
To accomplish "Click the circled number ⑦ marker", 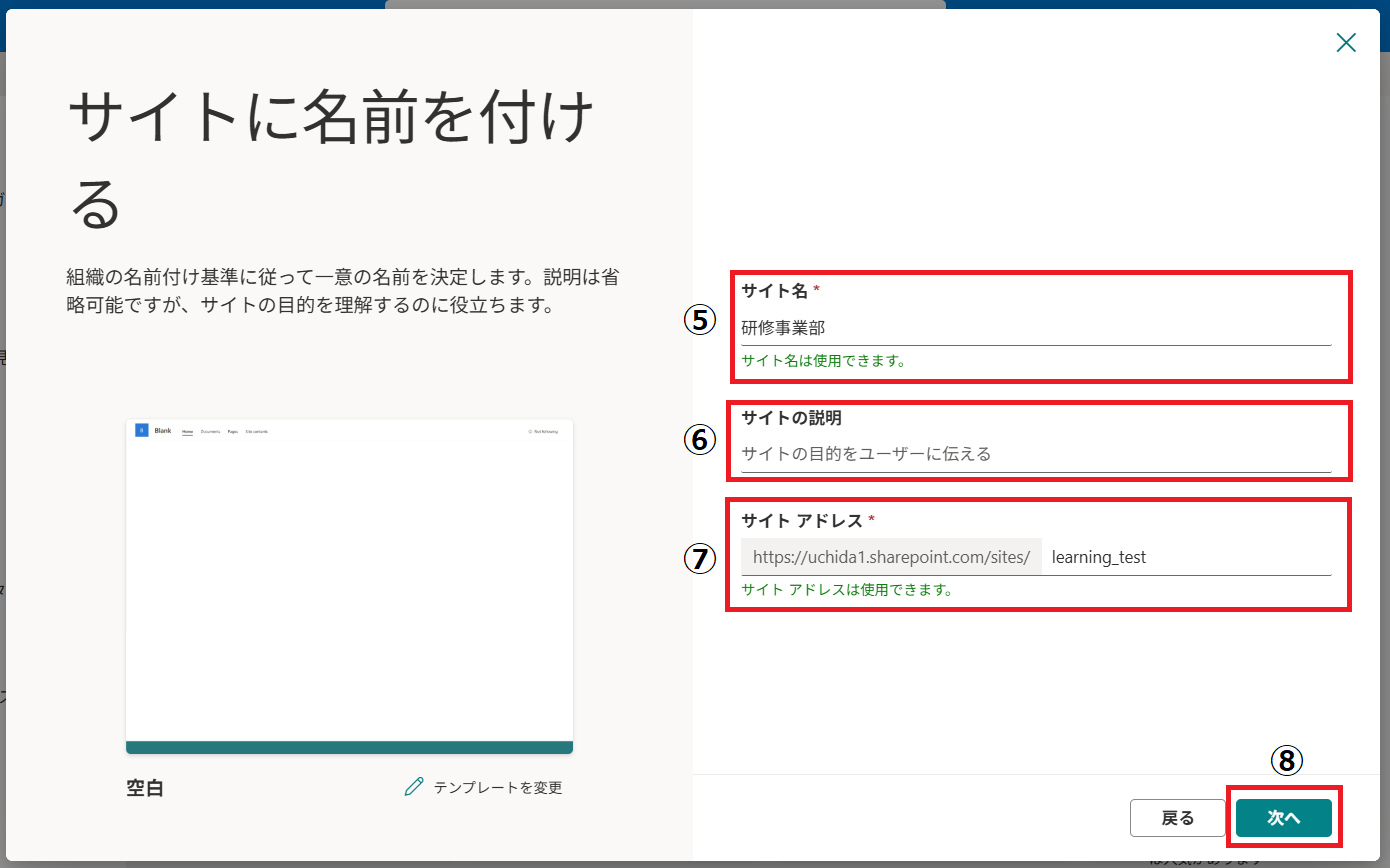I will [701, 559].
